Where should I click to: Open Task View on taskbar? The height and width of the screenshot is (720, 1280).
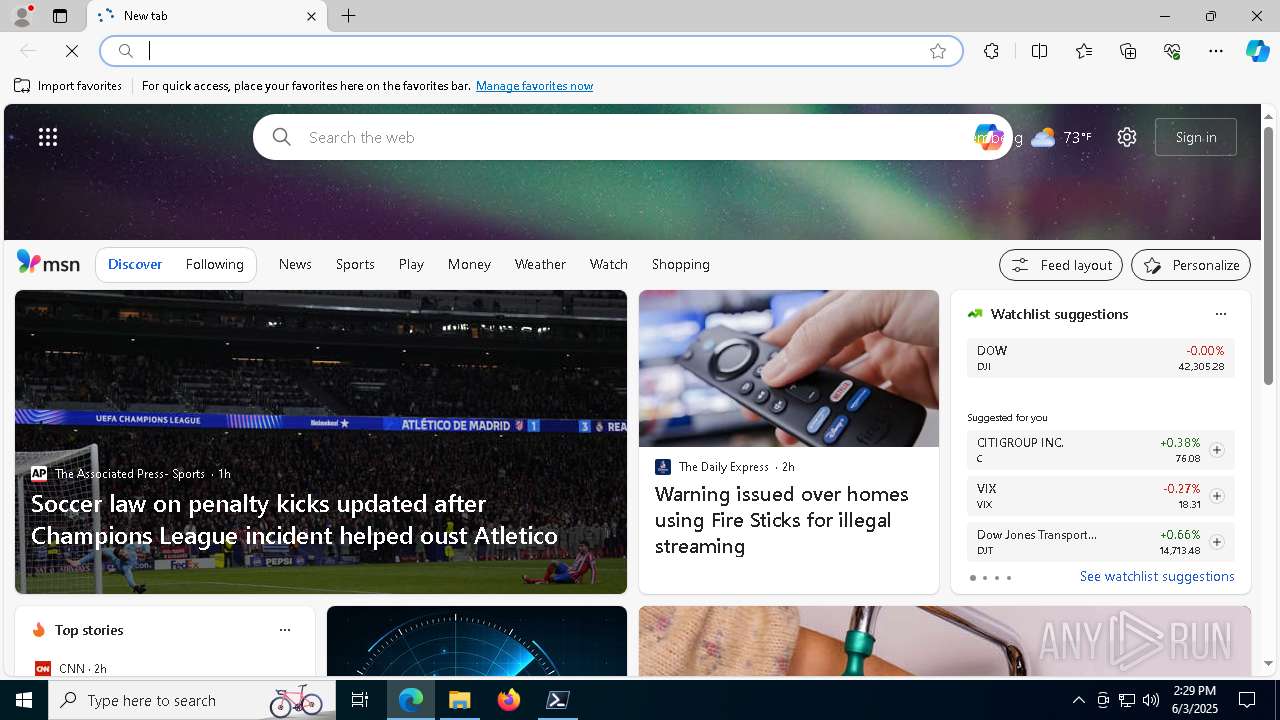[x=360, y=700]
